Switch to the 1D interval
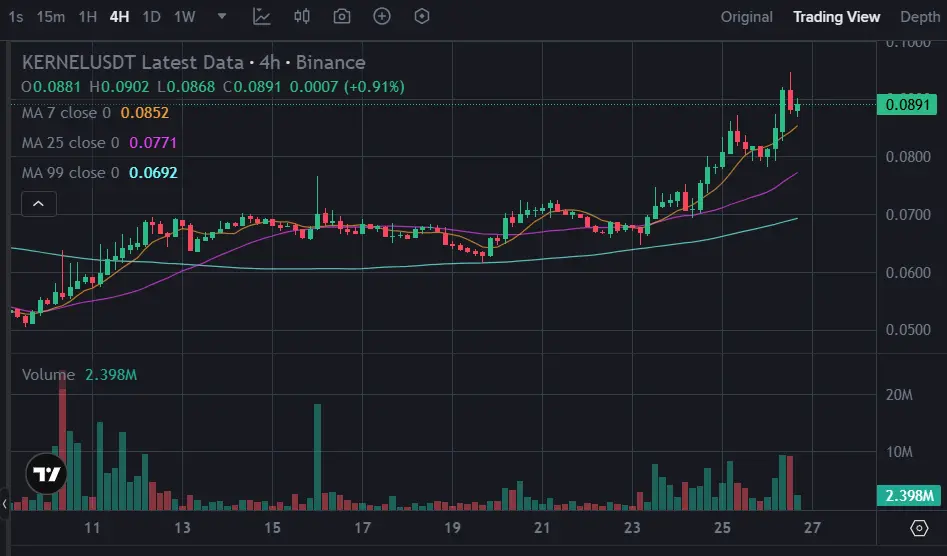 (x=152, y=17)
